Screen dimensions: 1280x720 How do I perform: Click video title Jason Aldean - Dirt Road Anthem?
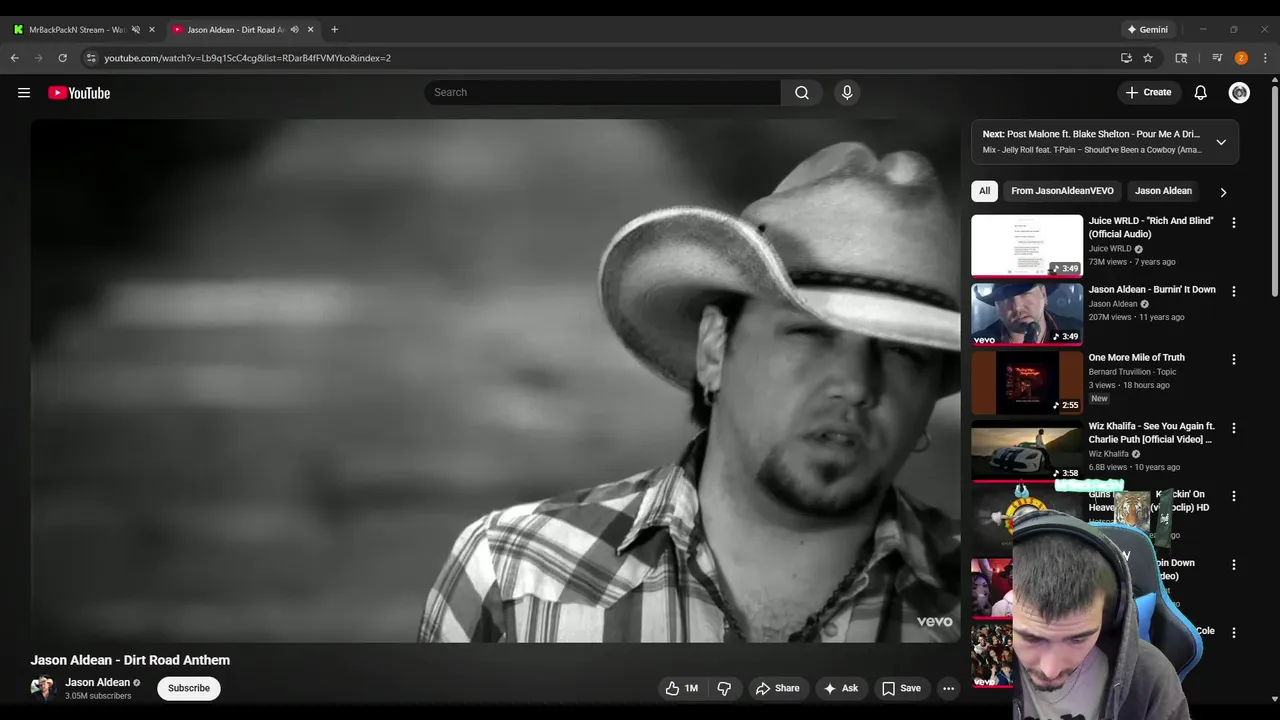pos(130,660)
